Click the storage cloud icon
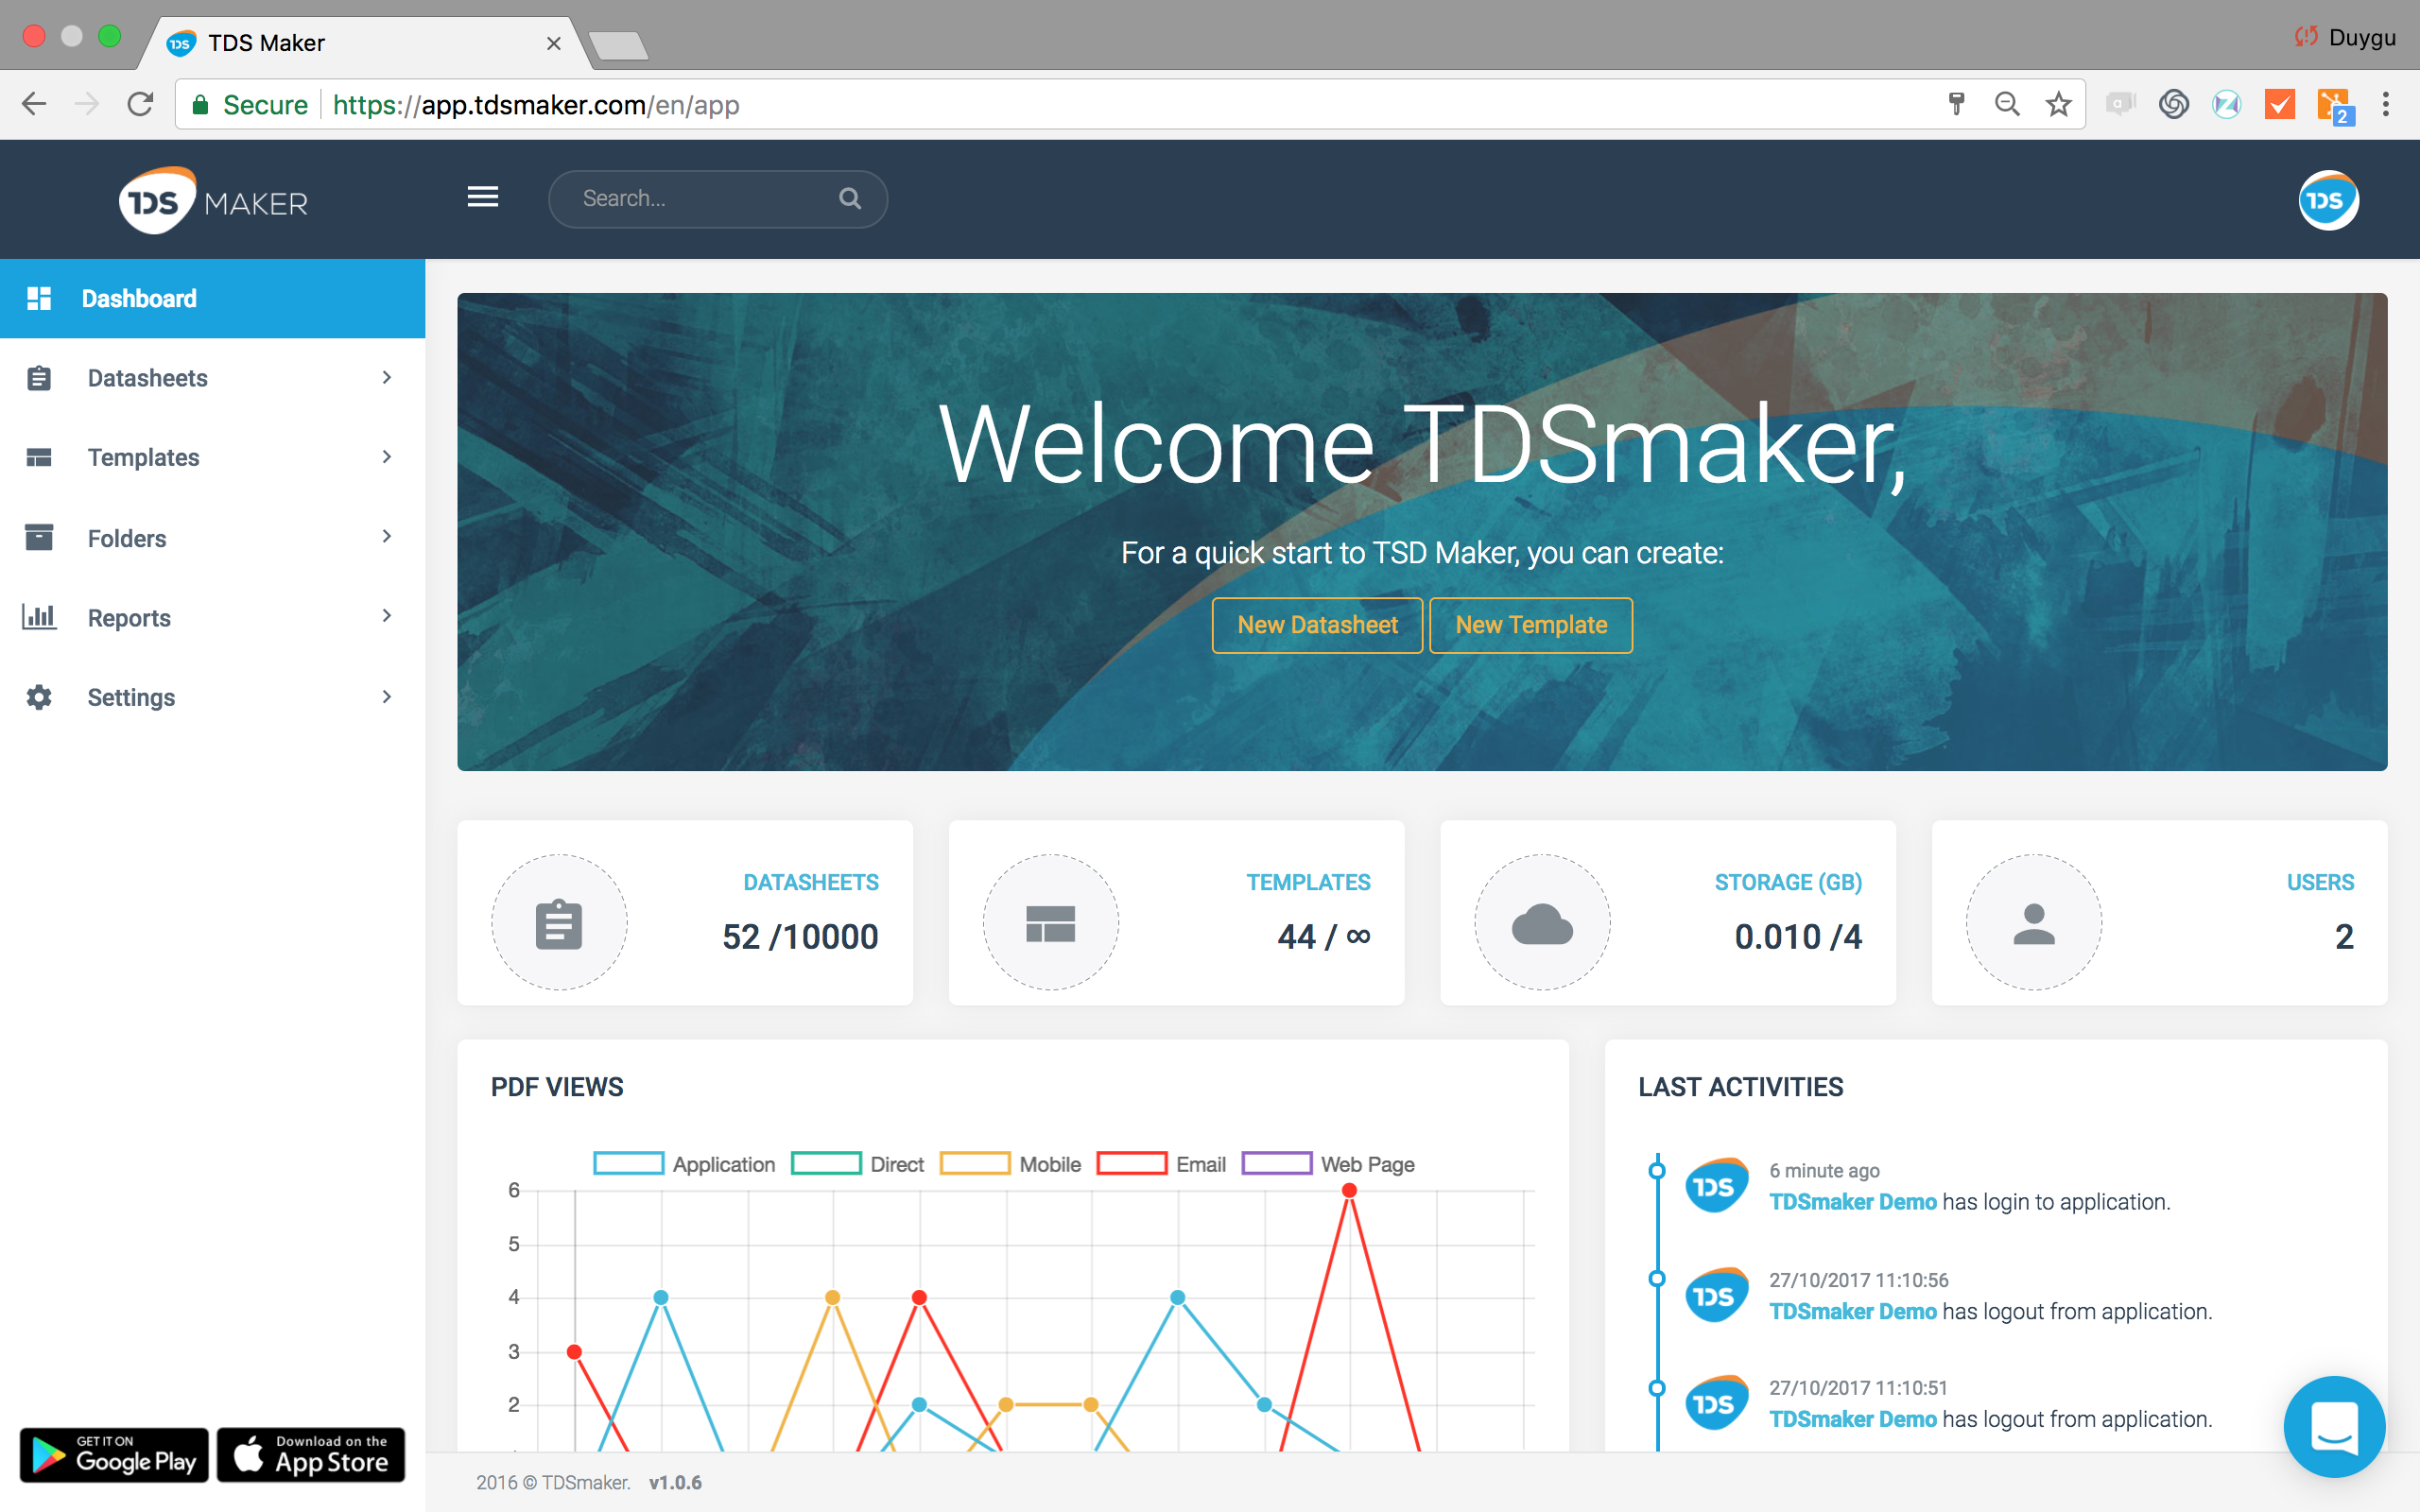 click(x=1542, y=922)
